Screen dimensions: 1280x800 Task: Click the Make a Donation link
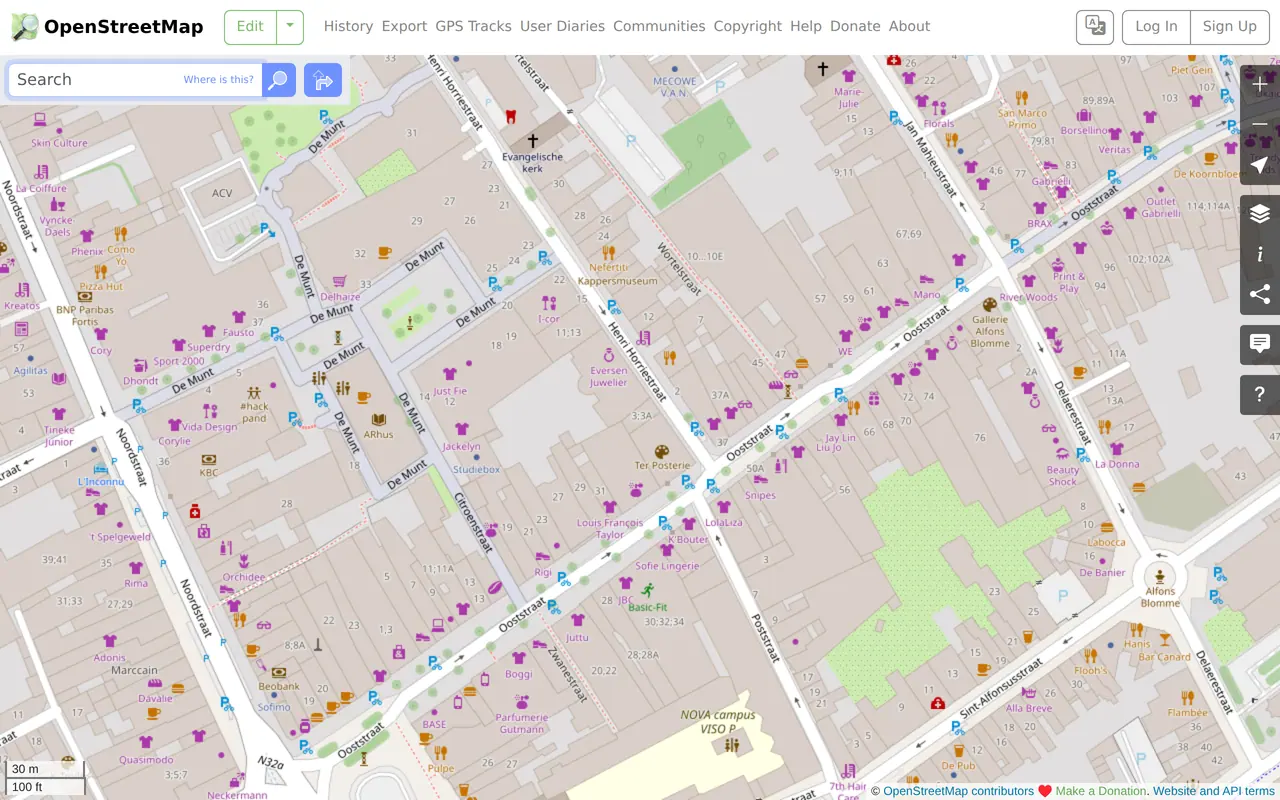(1100, 791)
